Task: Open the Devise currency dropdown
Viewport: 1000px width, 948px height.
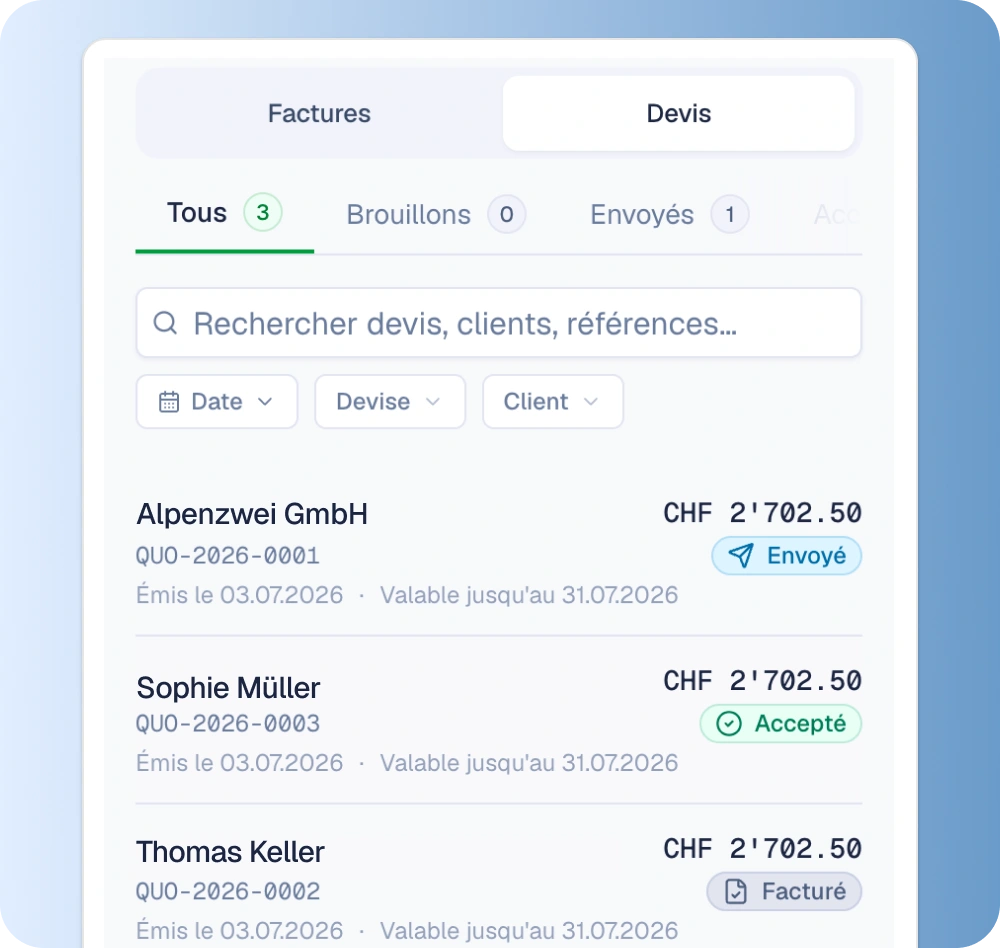Action: [390, 401]
